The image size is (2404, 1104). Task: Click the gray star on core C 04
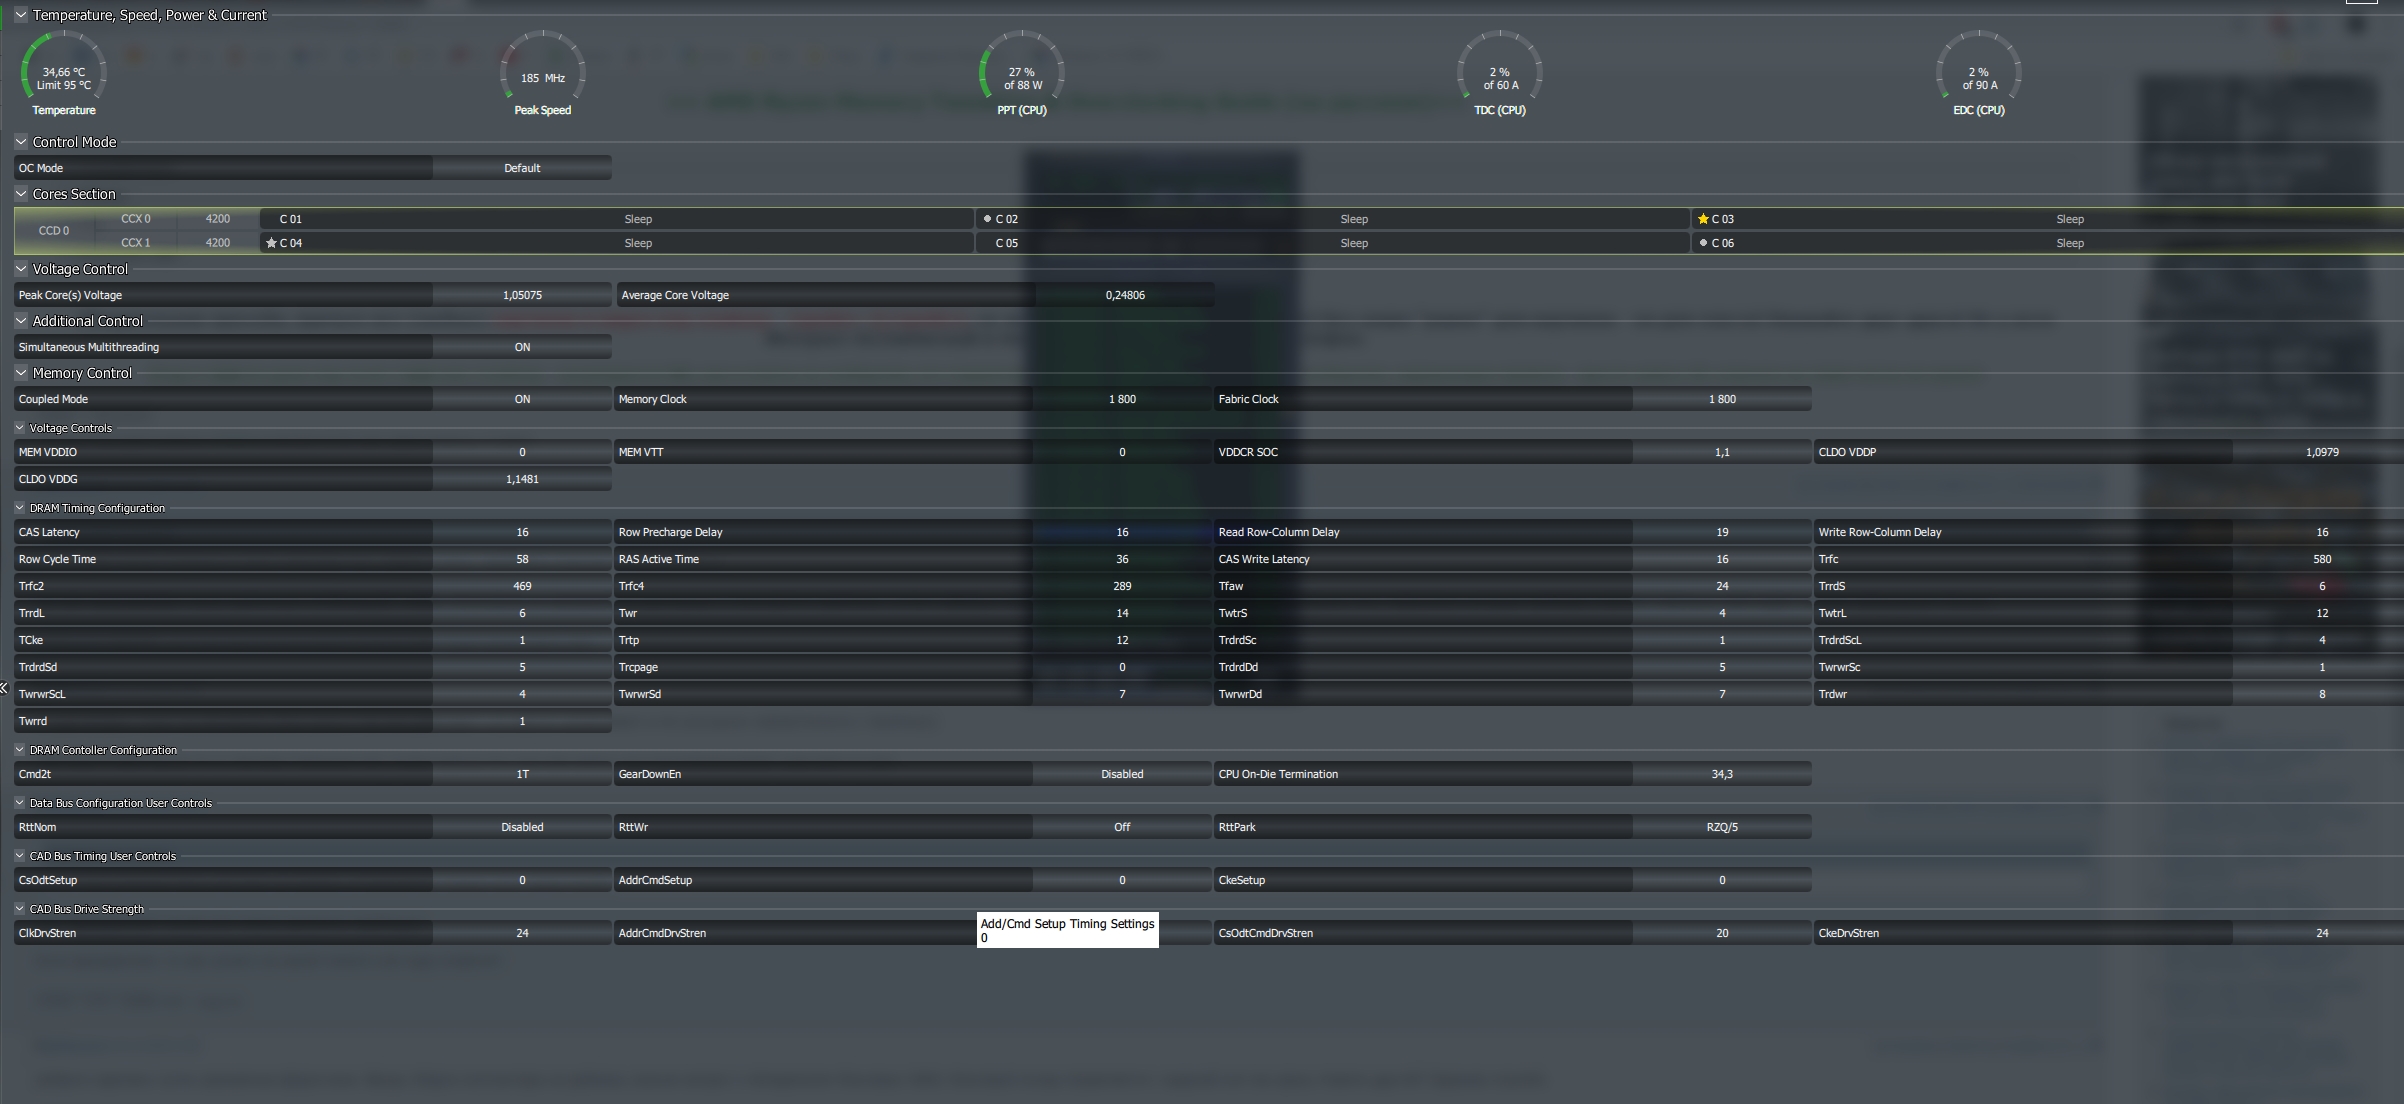[271, 243]
